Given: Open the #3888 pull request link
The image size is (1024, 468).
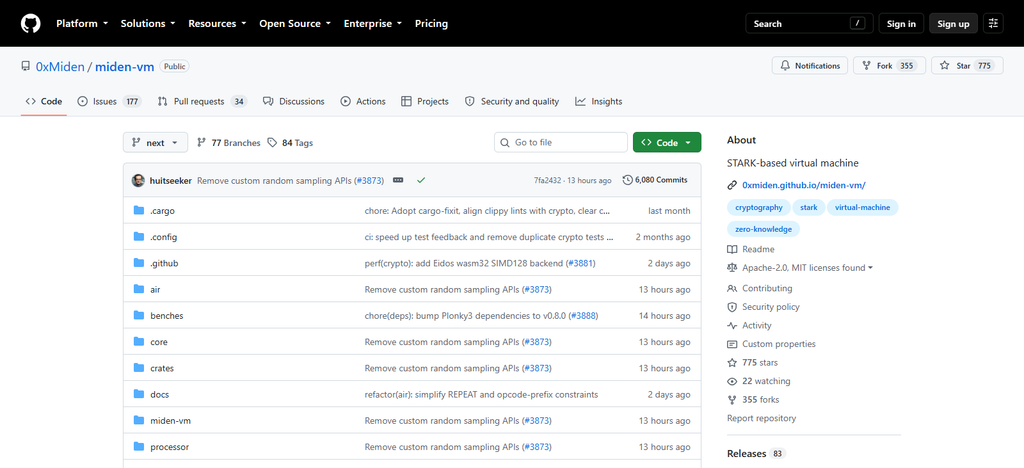Looking at the screenshot, I should (x=583, y=315).
